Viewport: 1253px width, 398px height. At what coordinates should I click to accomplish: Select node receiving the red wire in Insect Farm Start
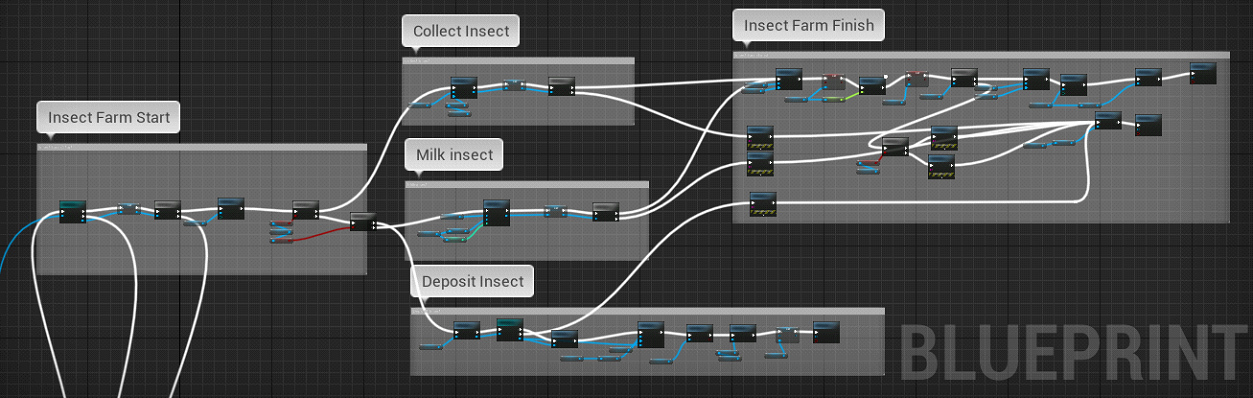coord(363,222)
